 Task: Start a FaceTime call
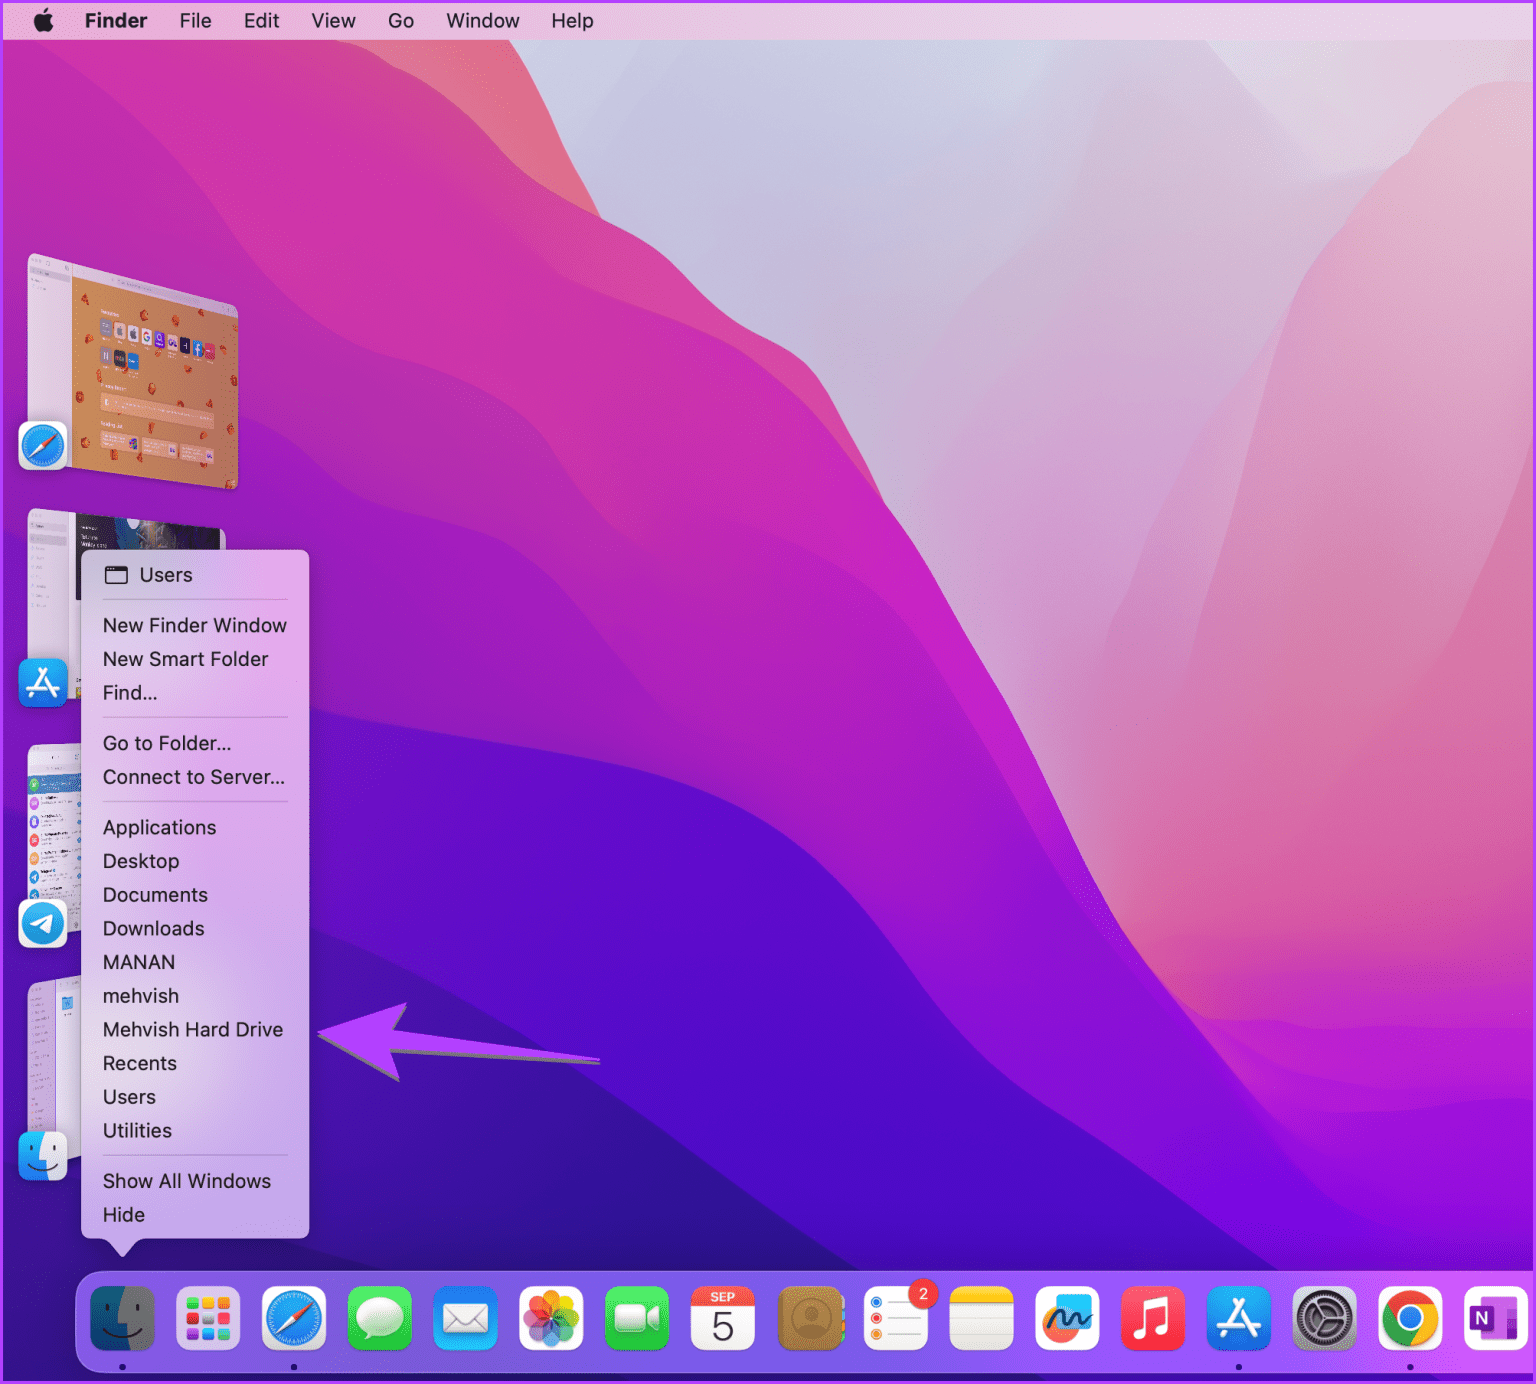[x=637, y=1318]
